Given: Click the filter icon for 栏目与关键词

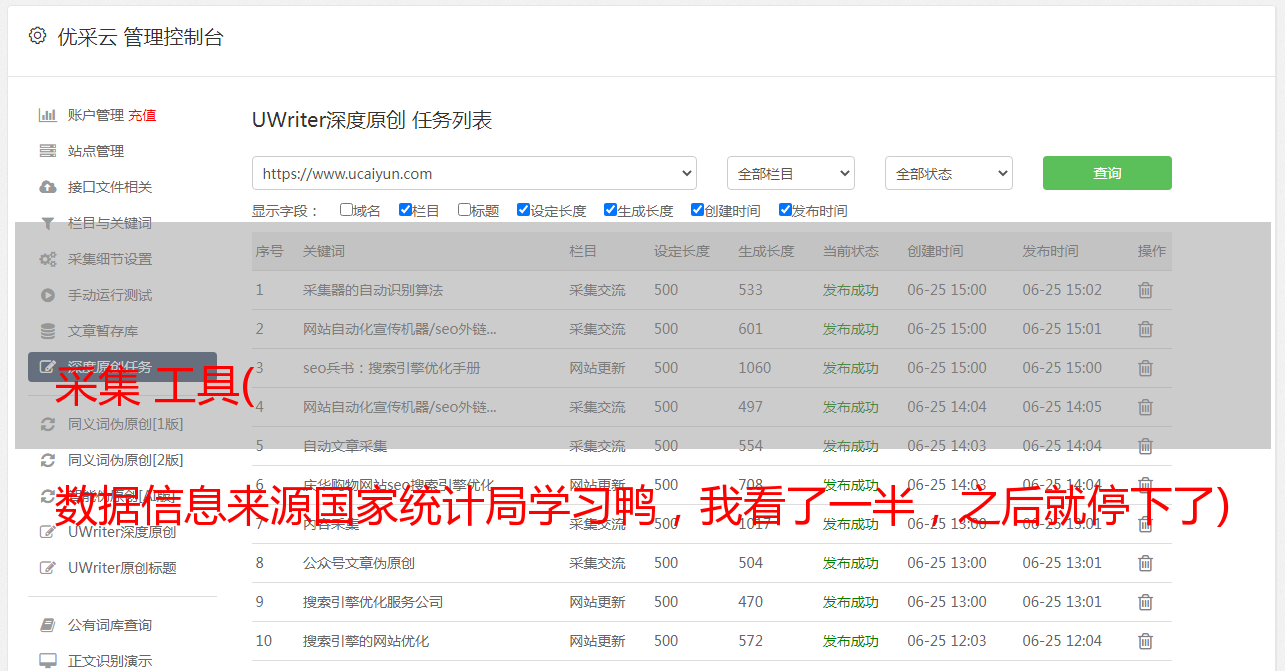Looking at the screenshot, I should 47,223.
